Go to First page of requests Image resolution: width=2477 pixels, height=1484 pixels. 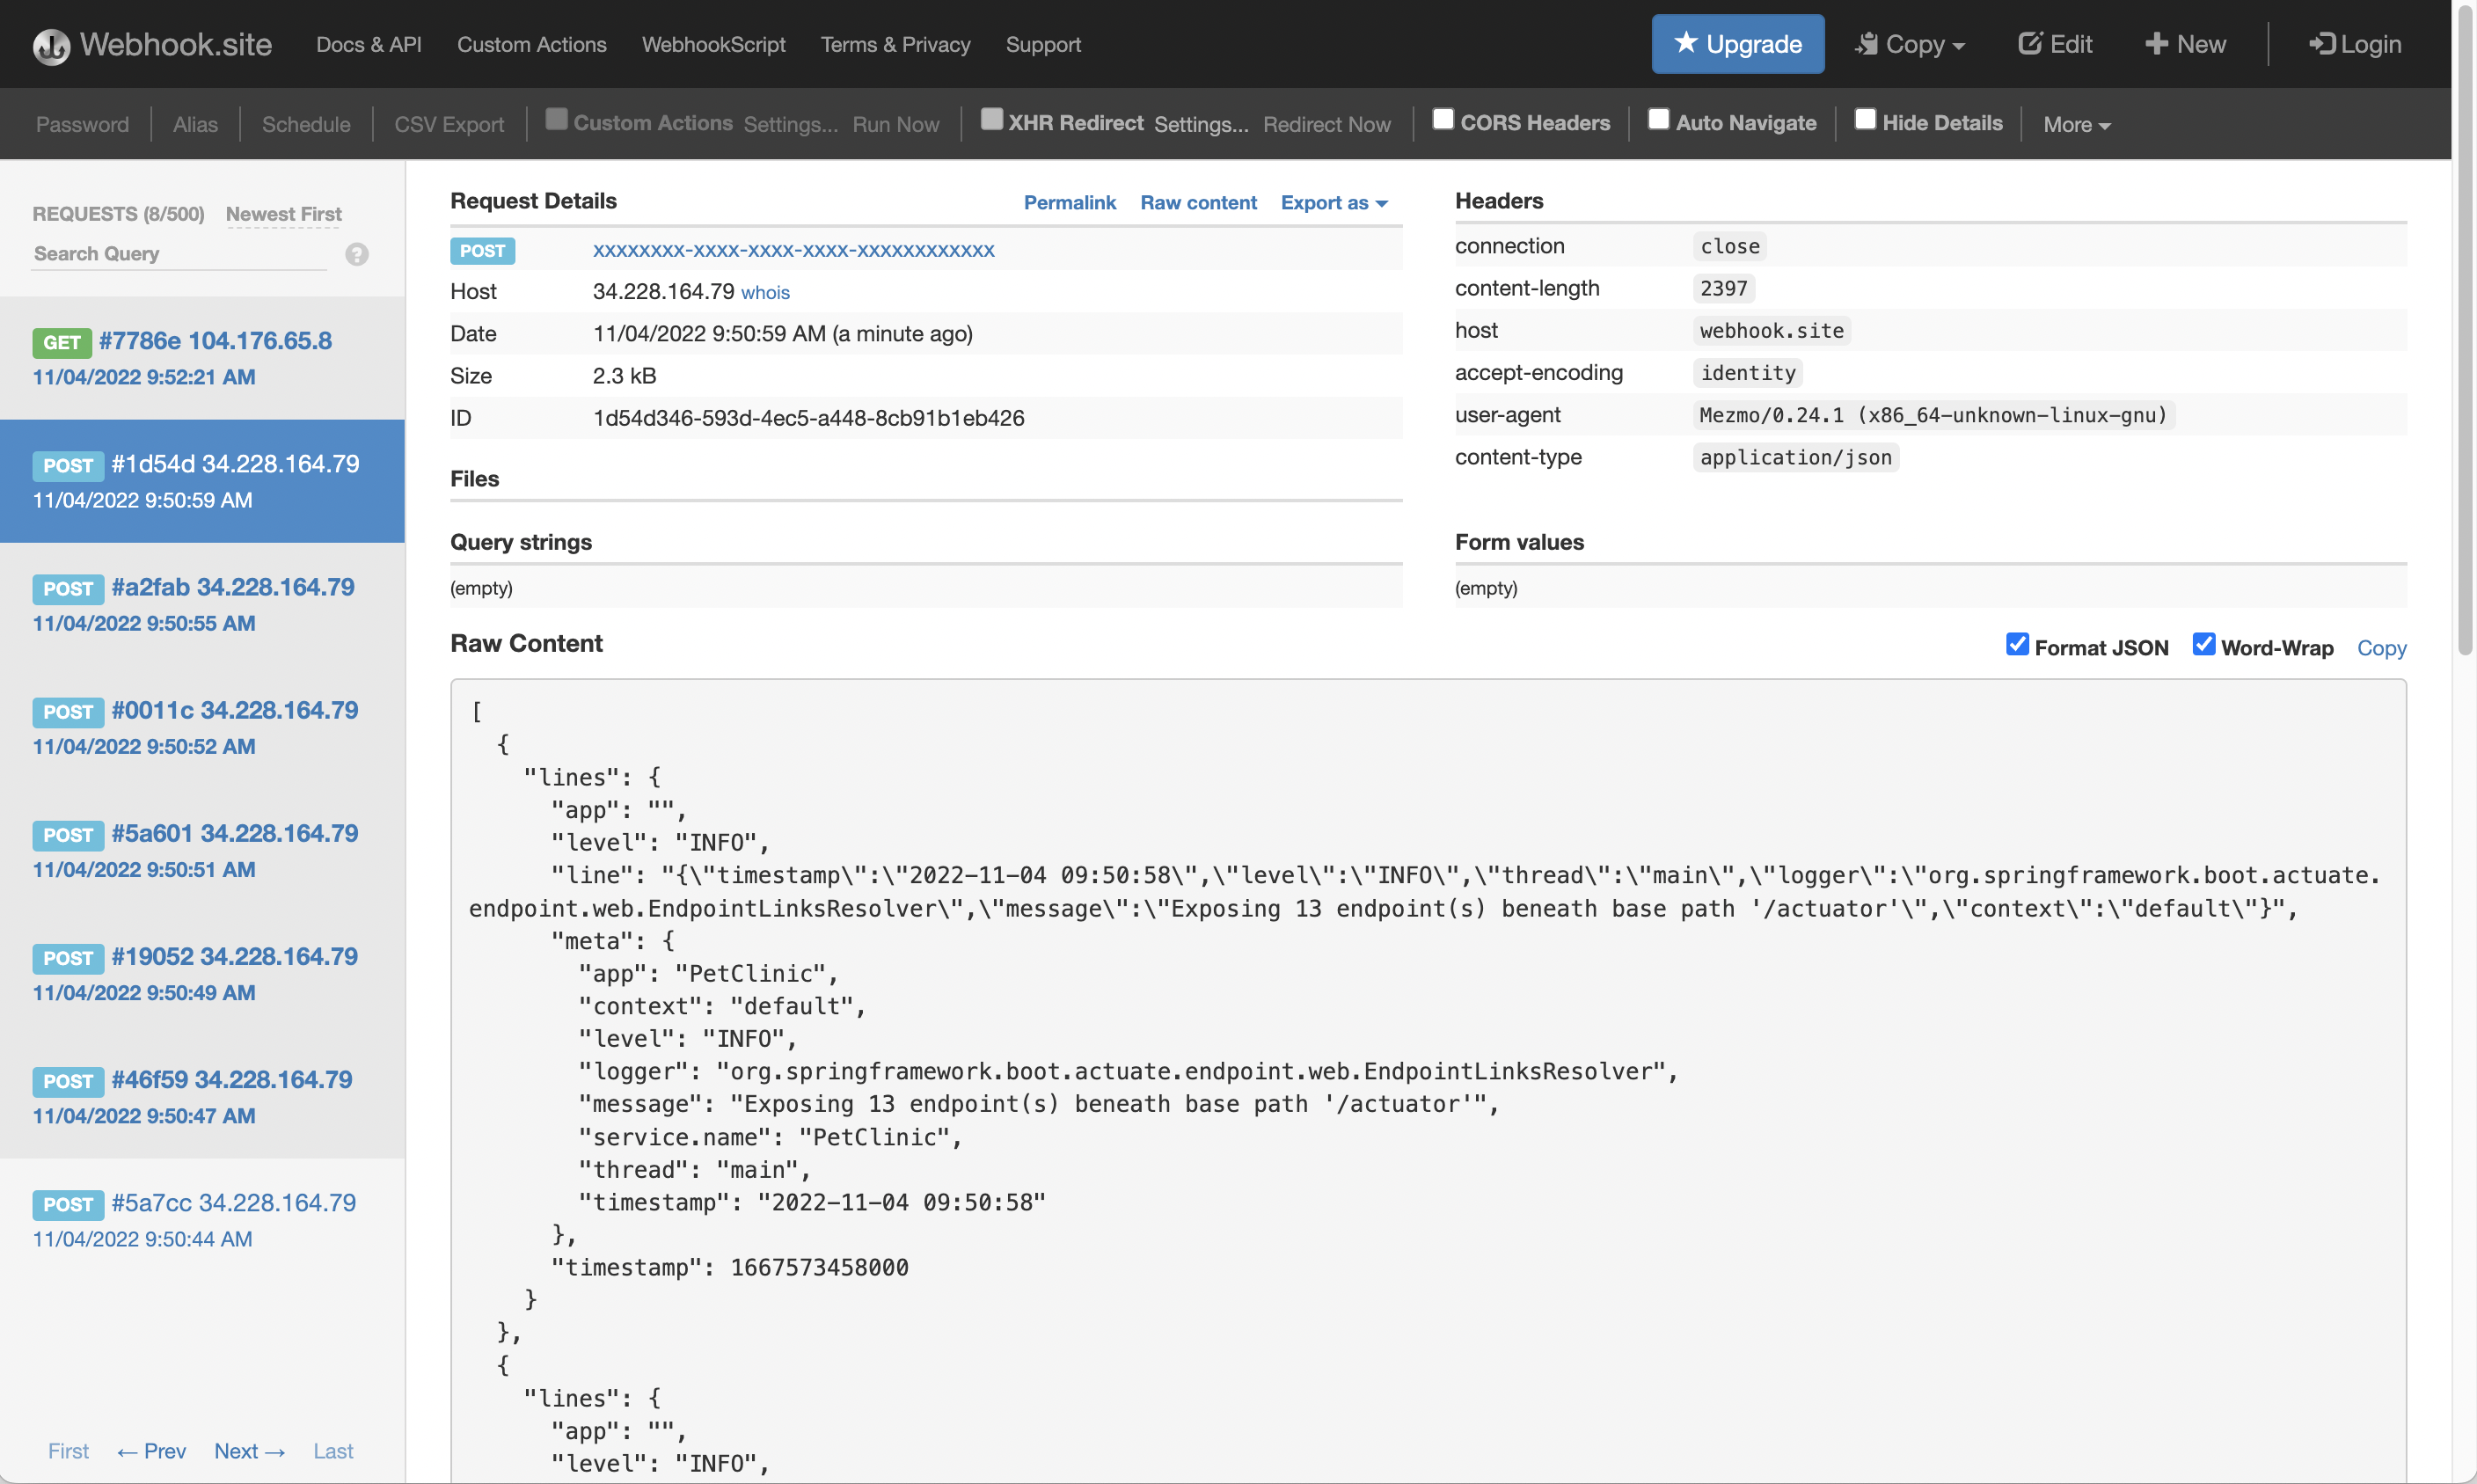(68, 1450)
